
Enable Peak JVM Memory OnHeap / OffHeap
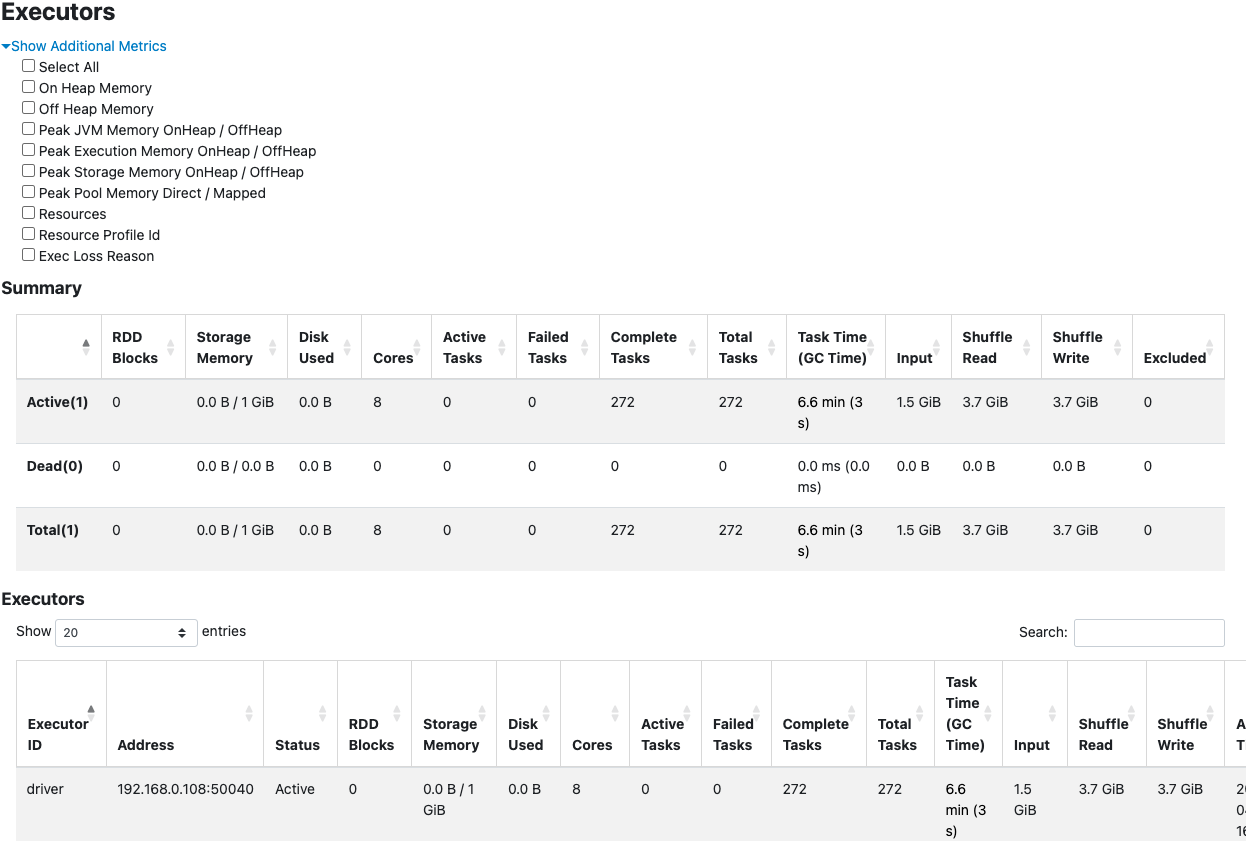click(29, 129)
